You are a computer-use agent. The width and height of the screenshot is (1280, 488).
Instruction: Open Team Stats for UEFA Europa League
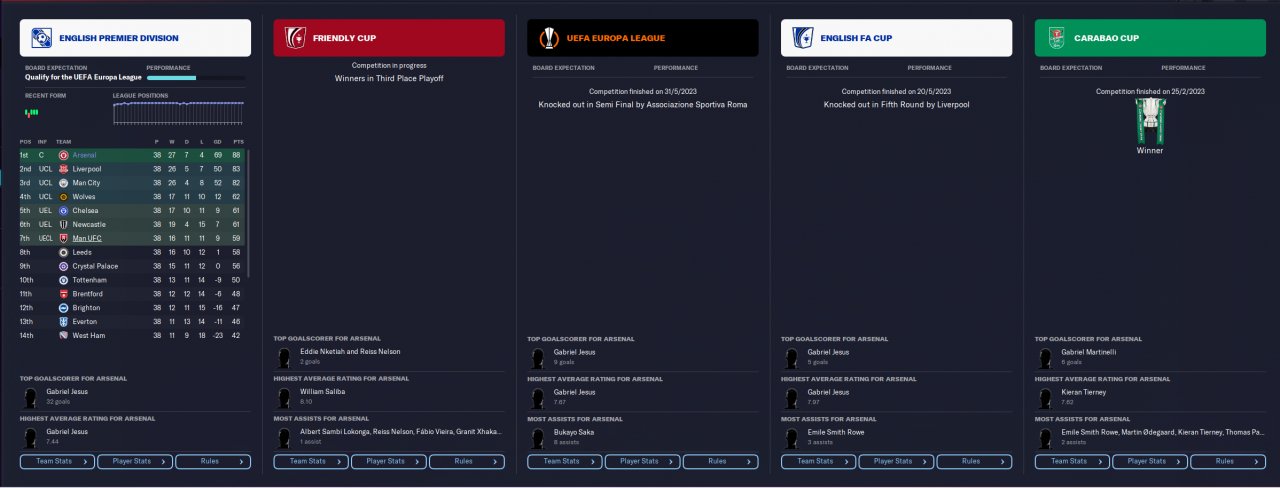tap(566, 461)
